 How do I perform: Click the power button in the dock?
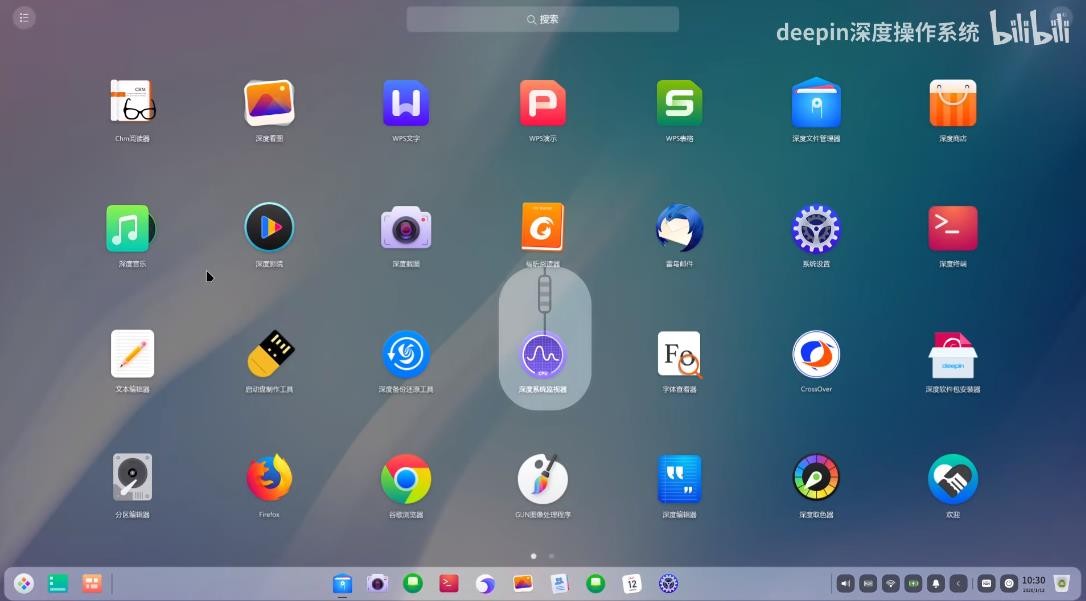(1010, 584)
